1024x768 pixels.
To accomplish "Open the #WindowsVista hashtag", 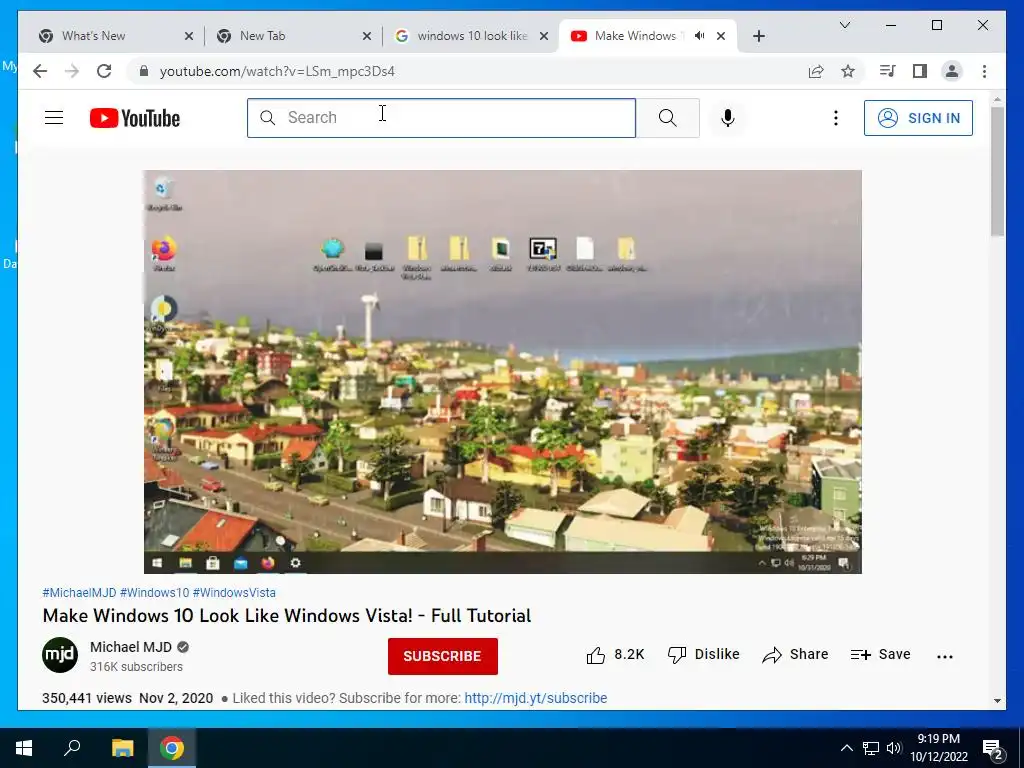I will (234, 592).
